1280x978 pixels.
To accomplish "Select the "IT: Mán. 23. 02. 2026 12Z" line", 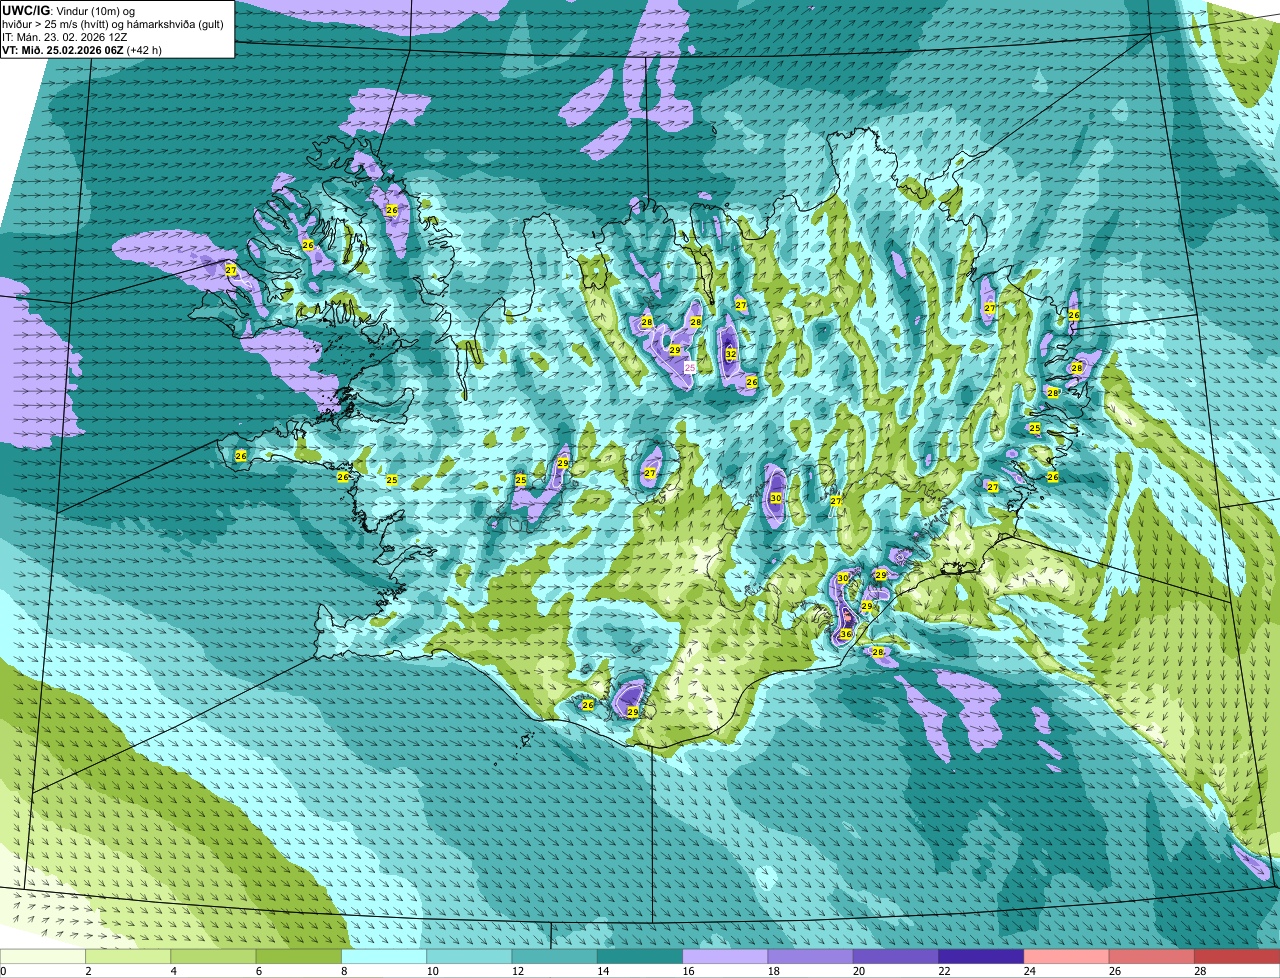I will 64,36.
